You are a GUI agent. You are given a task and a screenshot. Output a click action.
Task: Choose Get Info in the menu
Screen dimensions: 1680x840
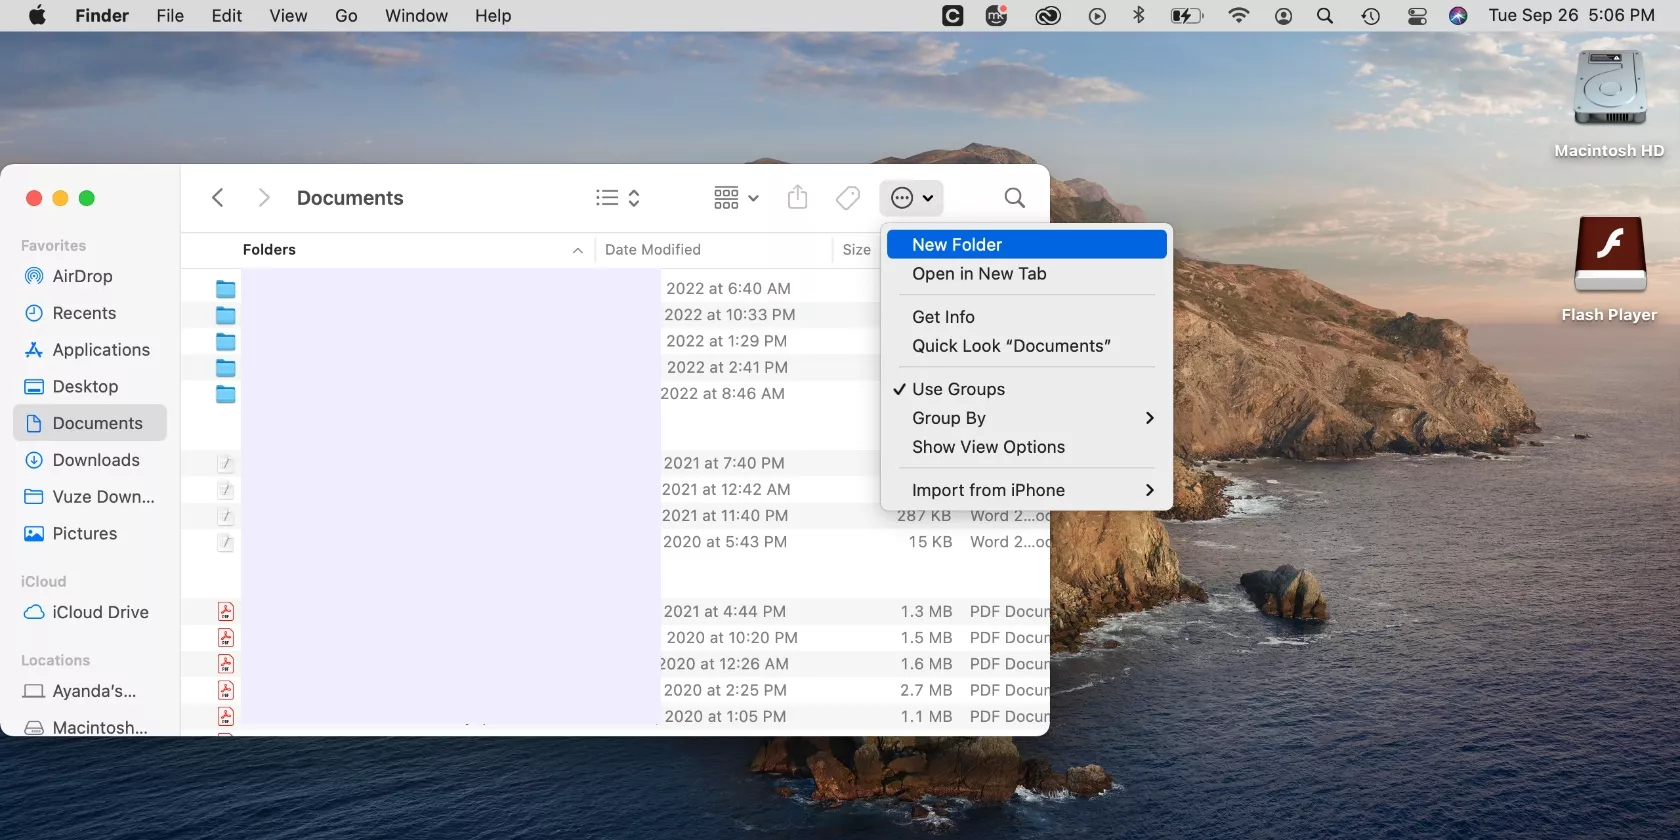(x=943, y=317)
